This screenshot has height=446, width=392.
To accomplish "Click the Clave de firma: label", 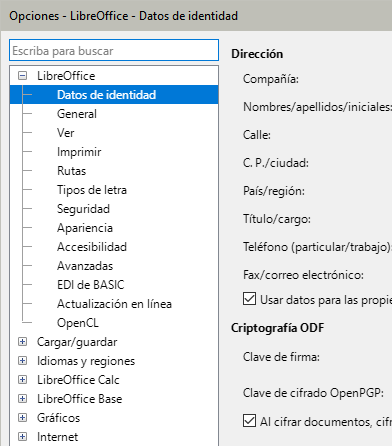I will click(x=281, y=357).
